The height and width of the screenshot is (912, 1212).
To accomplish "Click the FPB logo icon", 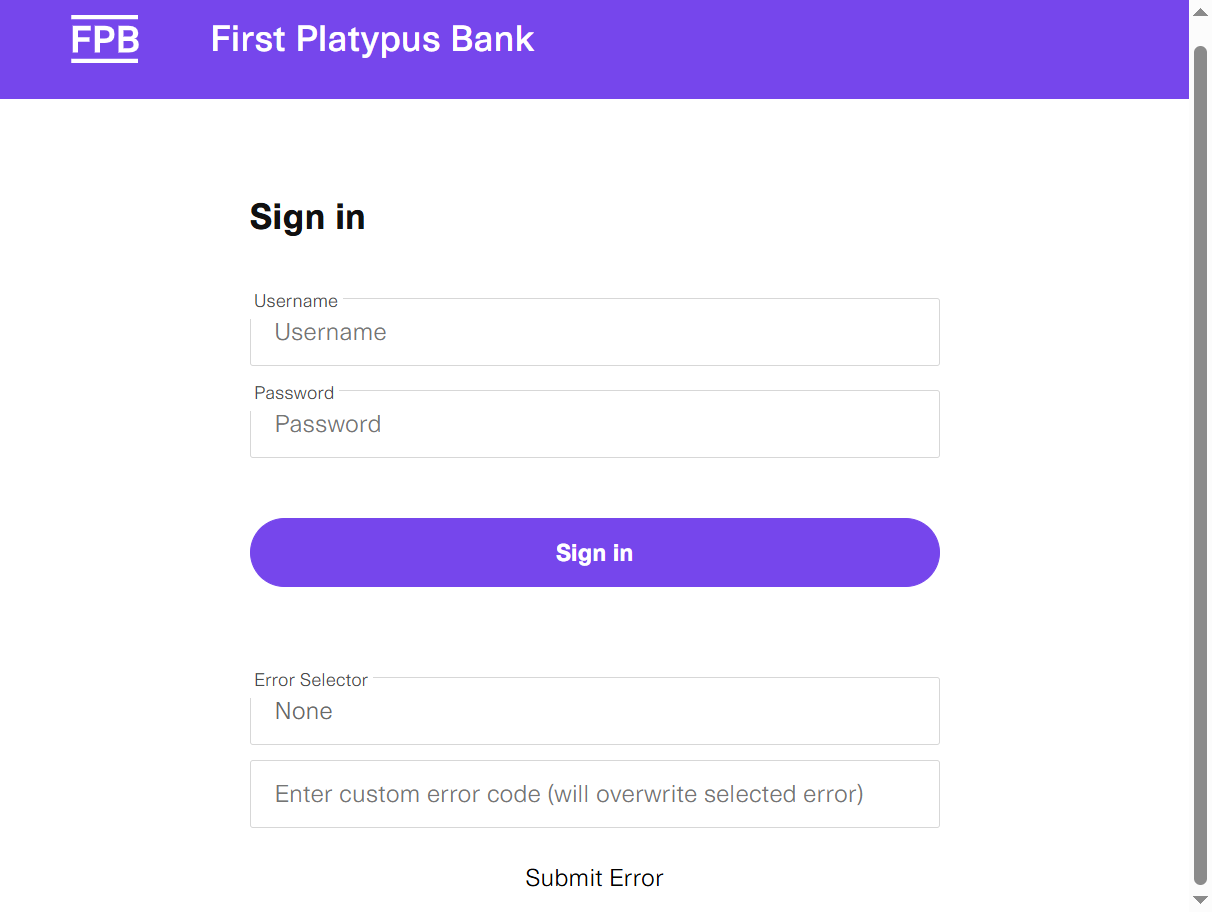I will point(104,40).
